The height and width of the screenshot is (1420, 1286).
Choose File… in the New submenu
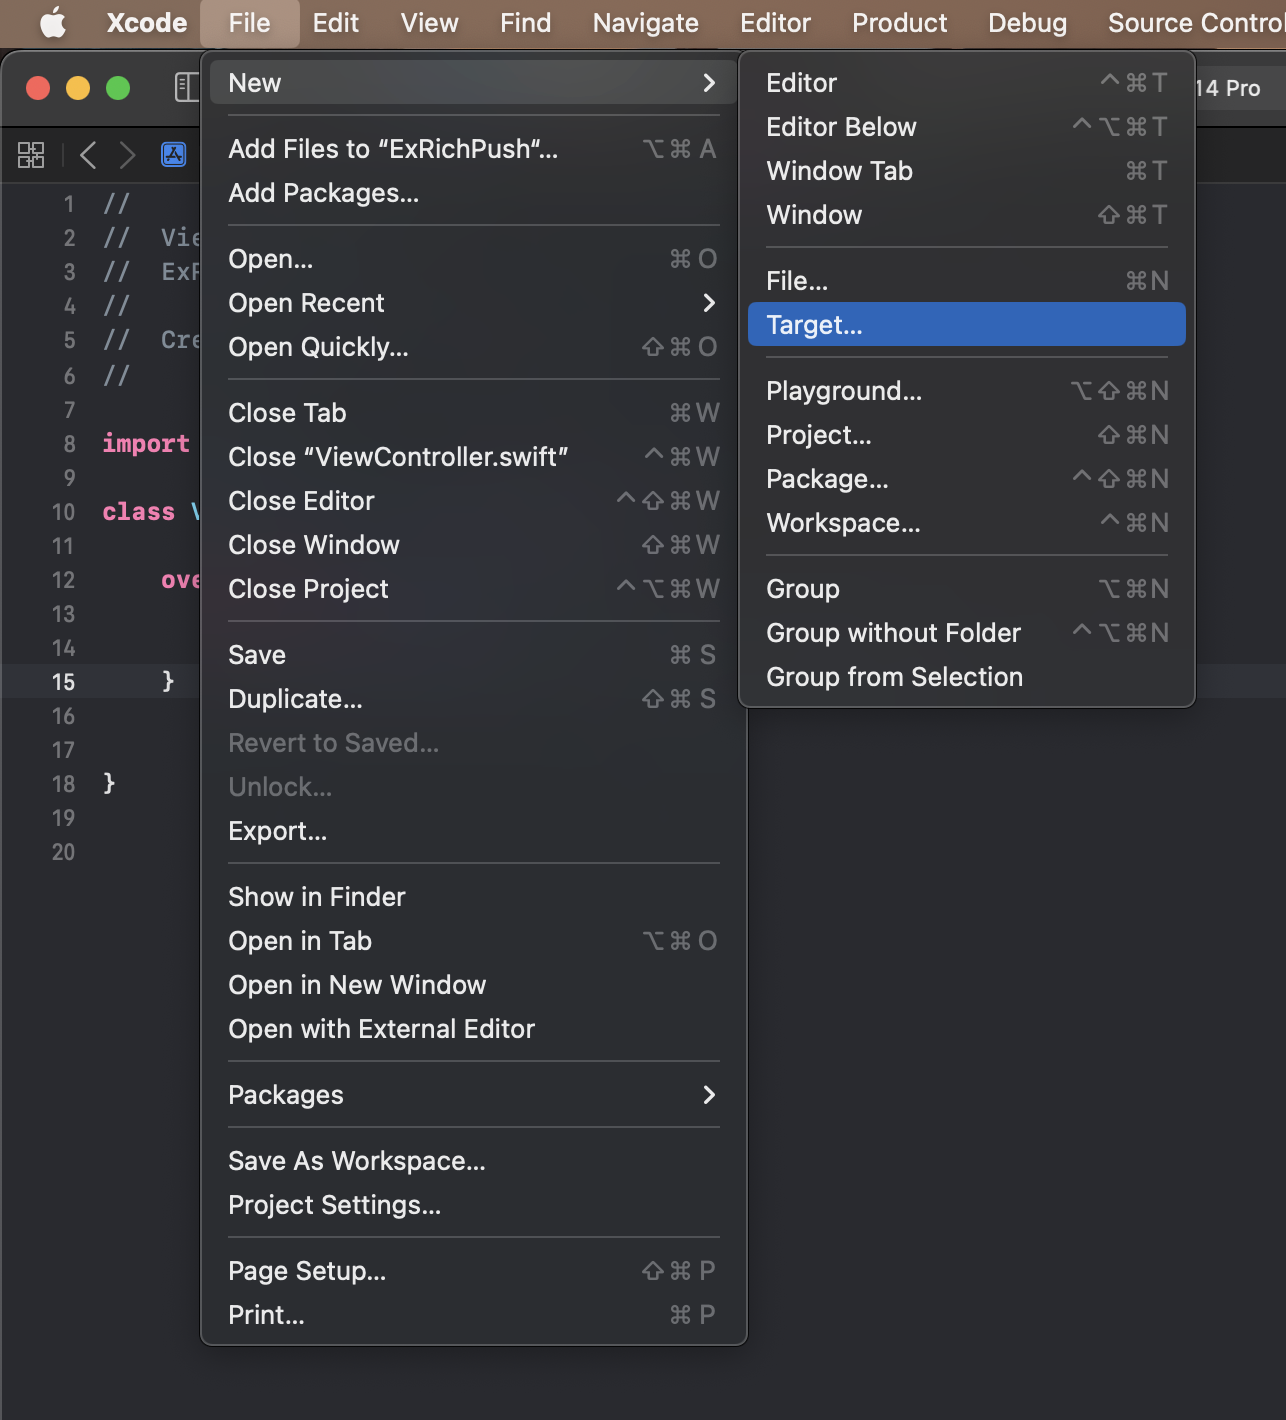tap(966, 281)
